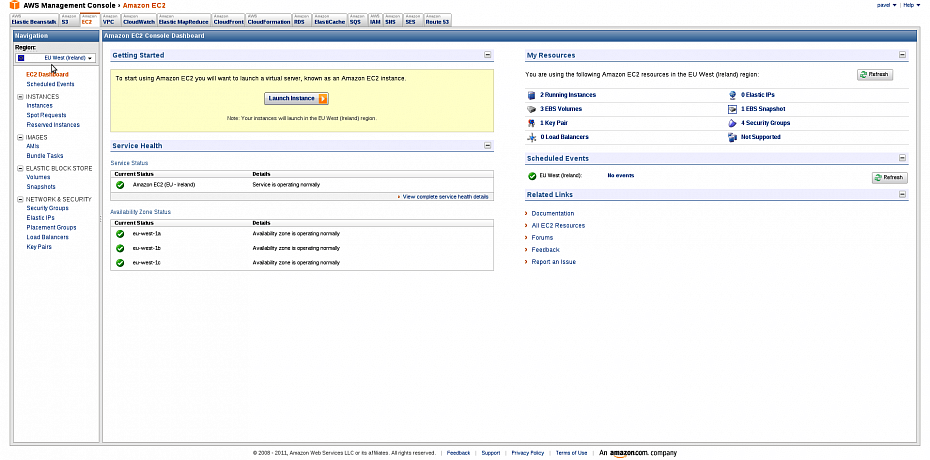
Task: Open All EC2 Resources link
Action: tap(558, 226)
